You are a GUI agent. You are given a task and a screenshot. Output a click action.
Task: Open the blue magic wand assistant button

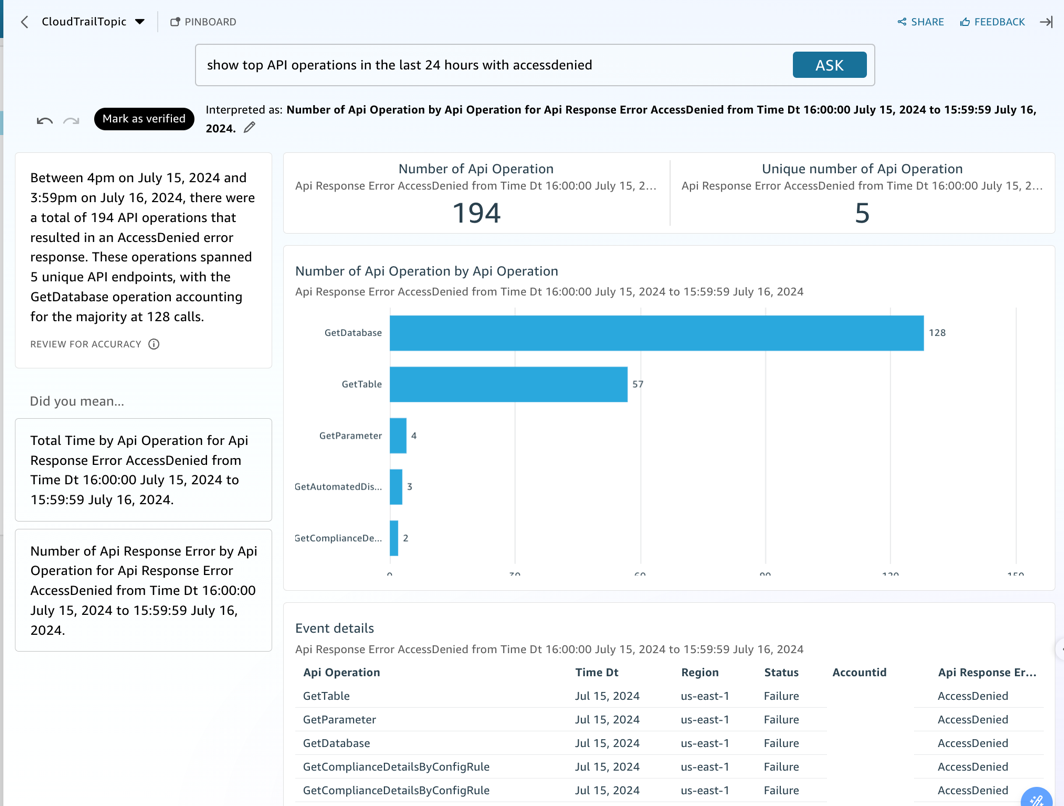point(1037,797)
